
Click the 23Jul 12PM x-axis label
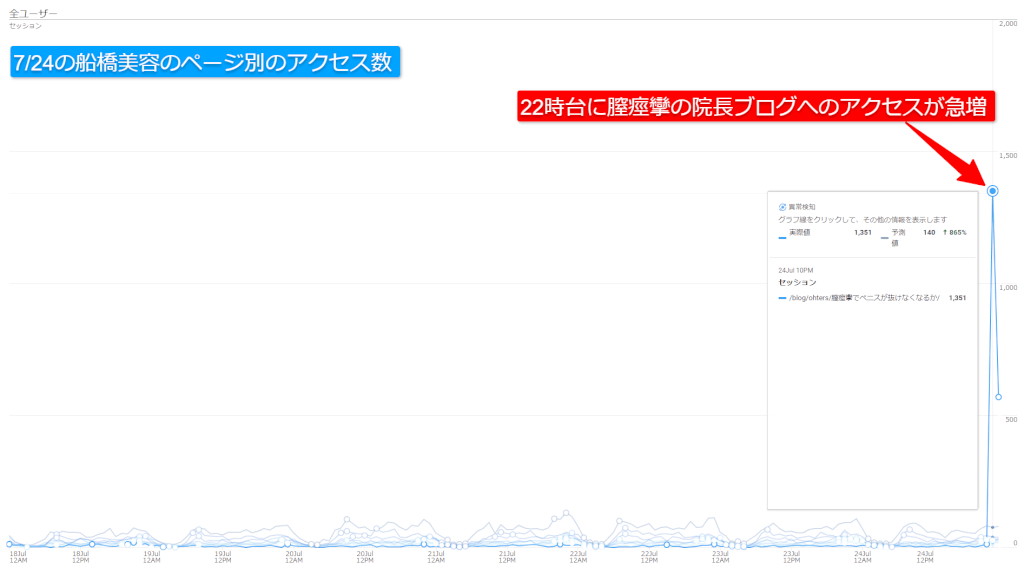pyautogui.click(x=792, y=557)
